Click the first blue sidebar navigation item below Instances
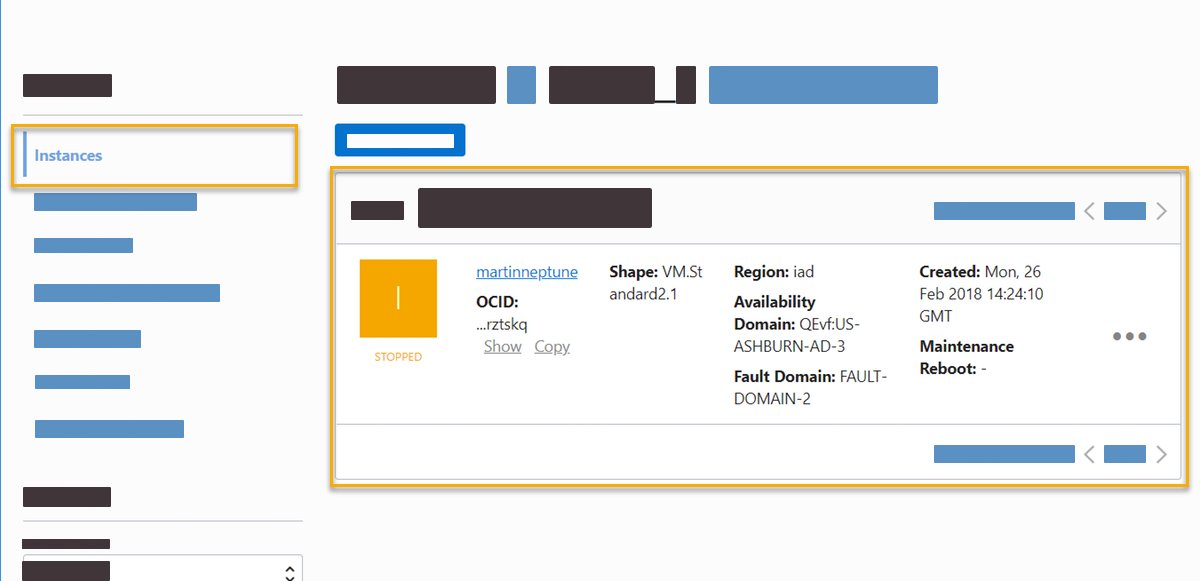The width and height of the screenshot is (1200, 581). [115, 201]
